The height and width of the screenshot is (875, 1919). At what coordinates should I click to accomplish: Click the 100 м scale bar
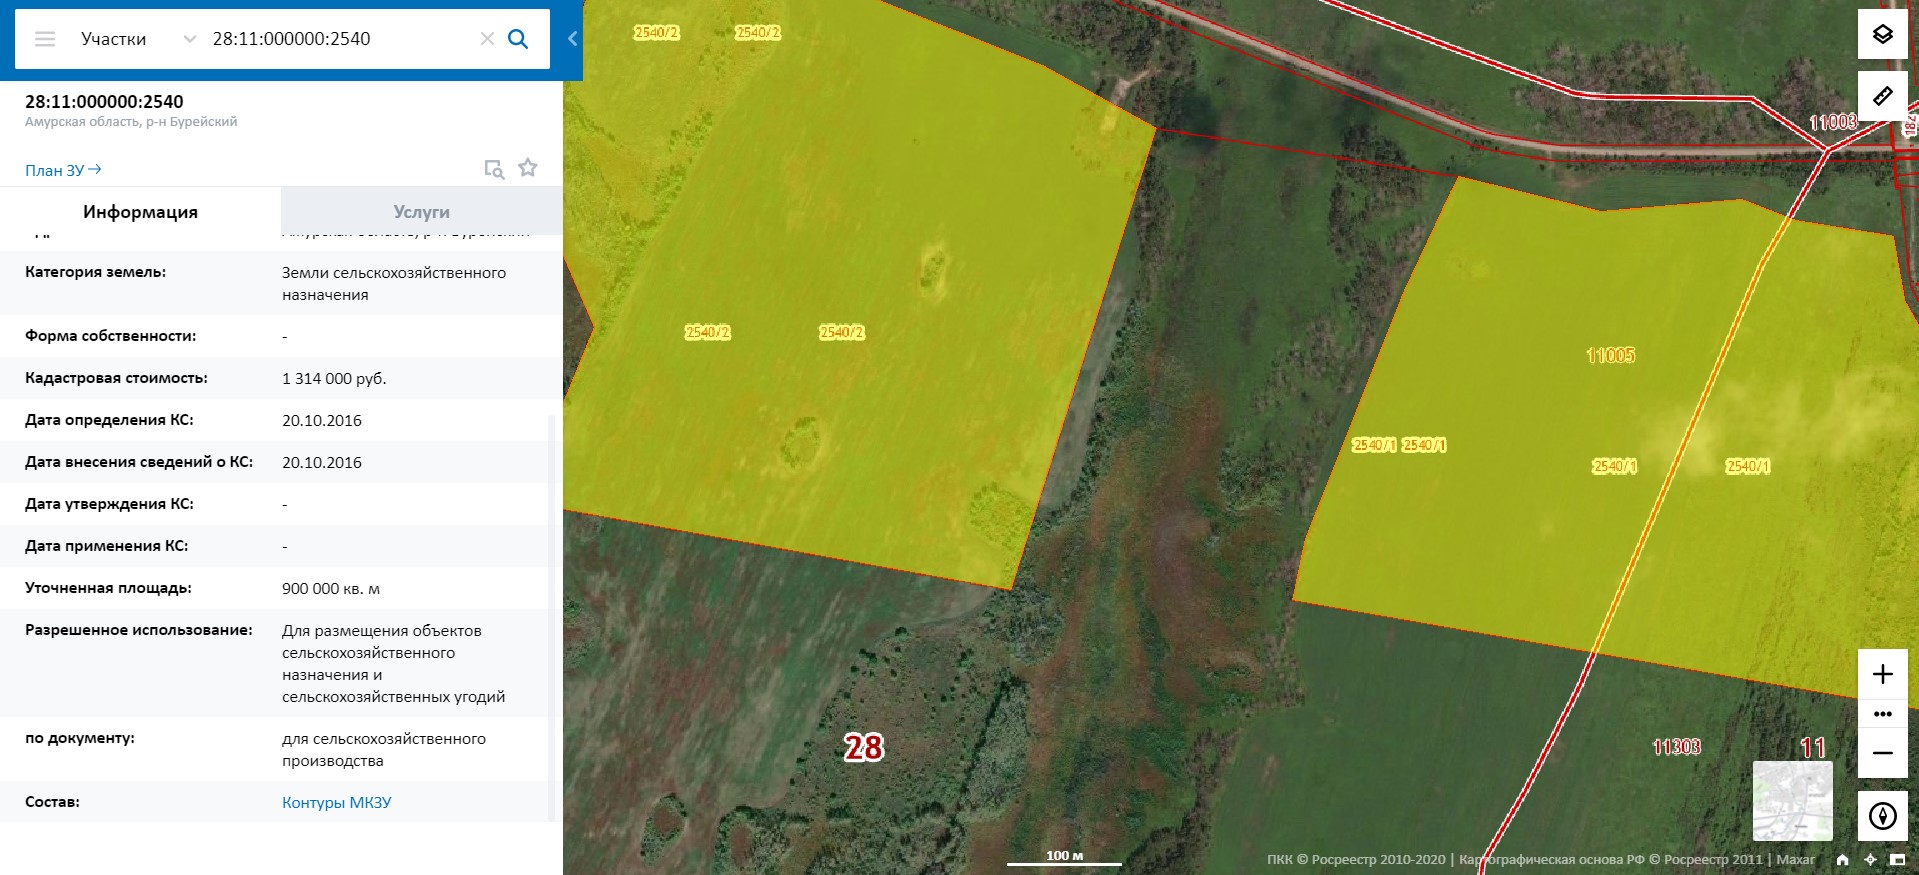click(1064, 857)
